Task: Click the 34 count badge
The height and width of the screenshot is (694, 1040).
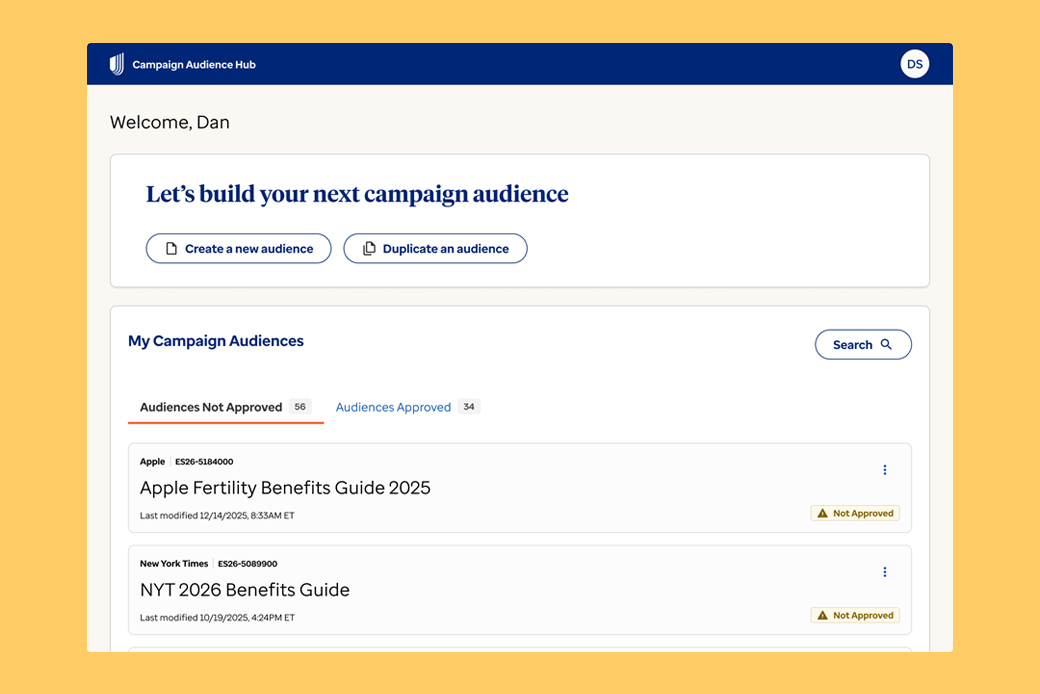Action: [469, 407]
